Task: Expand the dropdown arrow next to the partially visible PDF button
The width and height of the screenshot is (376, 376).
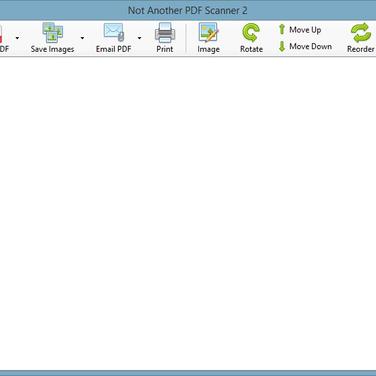Action: pyautogui.click(x=17, y=38)
